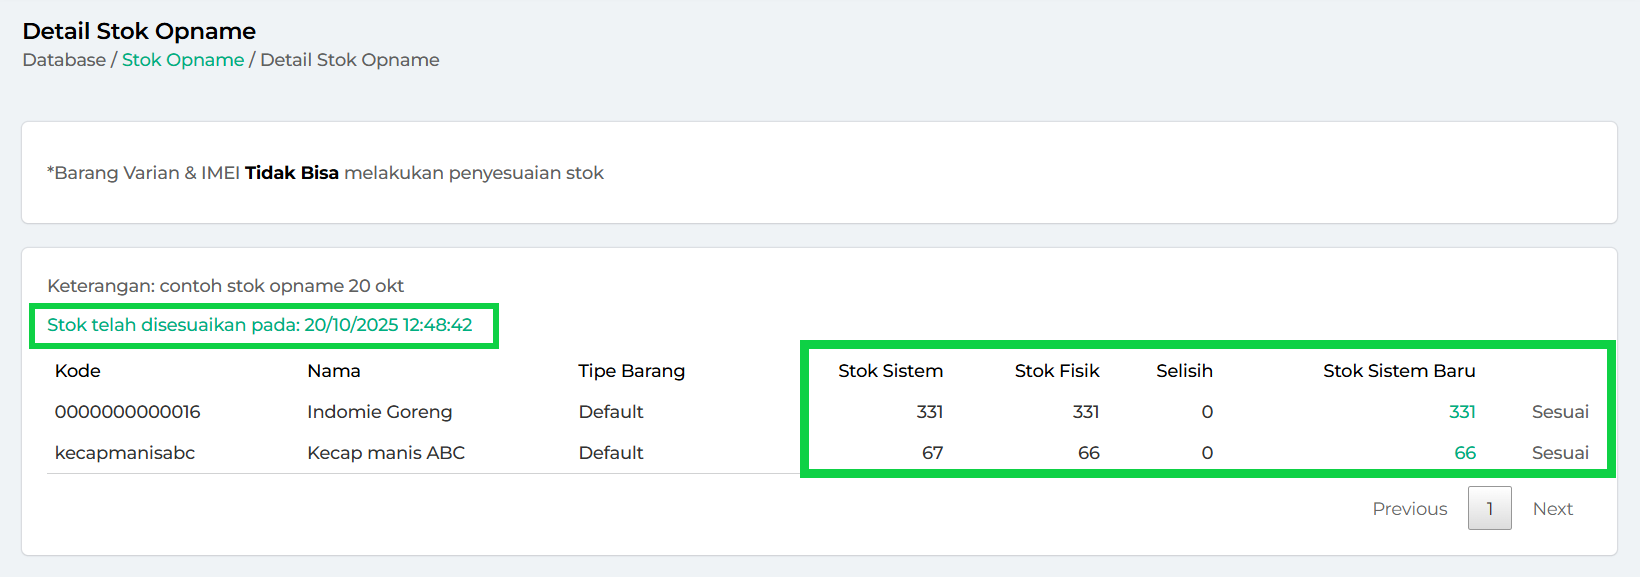Click the Tipe Barang column header
This screenshot has height=577, width=1640.
click(631, 371)
